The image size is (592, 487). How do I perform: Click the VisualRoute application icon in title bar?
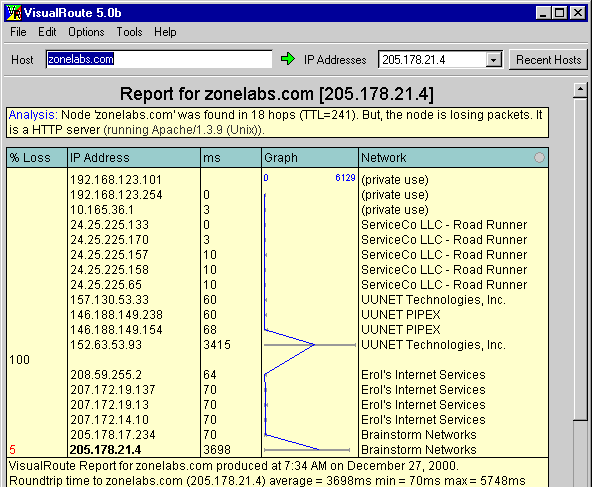(x=14, y=13)
